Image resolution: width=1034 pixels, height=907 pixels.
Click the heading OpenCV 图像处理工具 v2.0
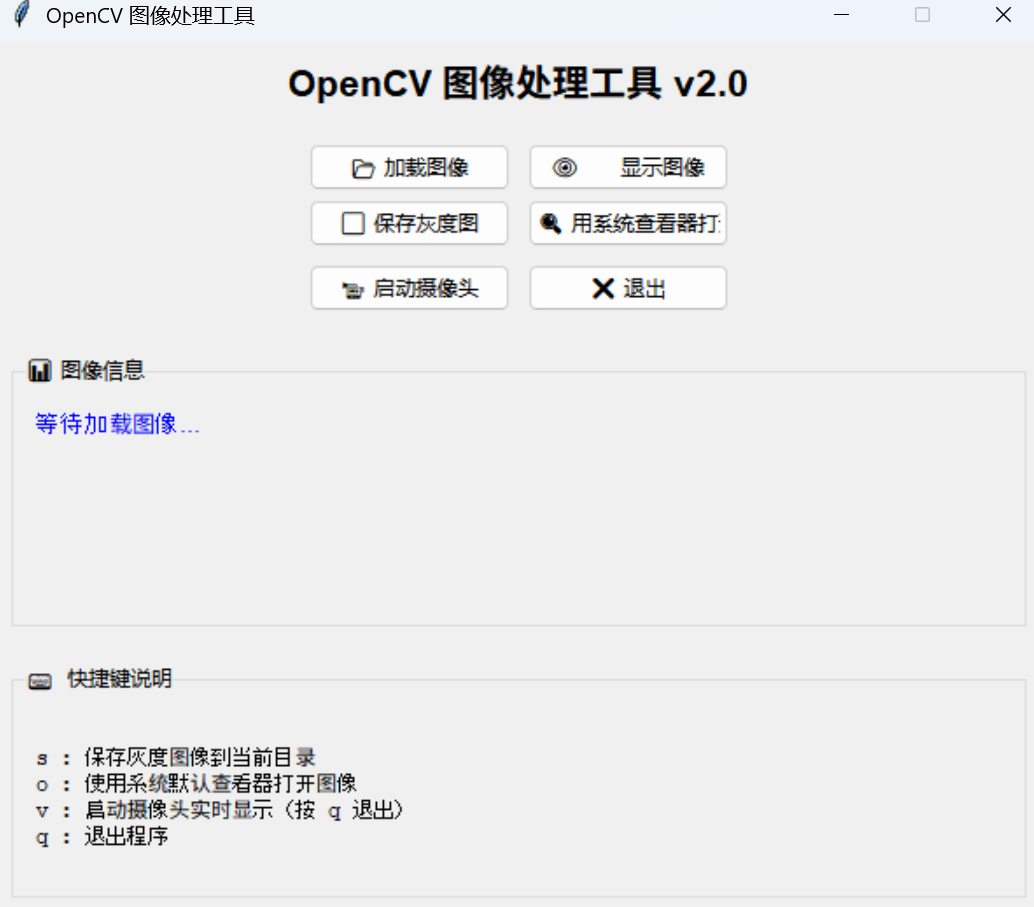coord(518,84)
